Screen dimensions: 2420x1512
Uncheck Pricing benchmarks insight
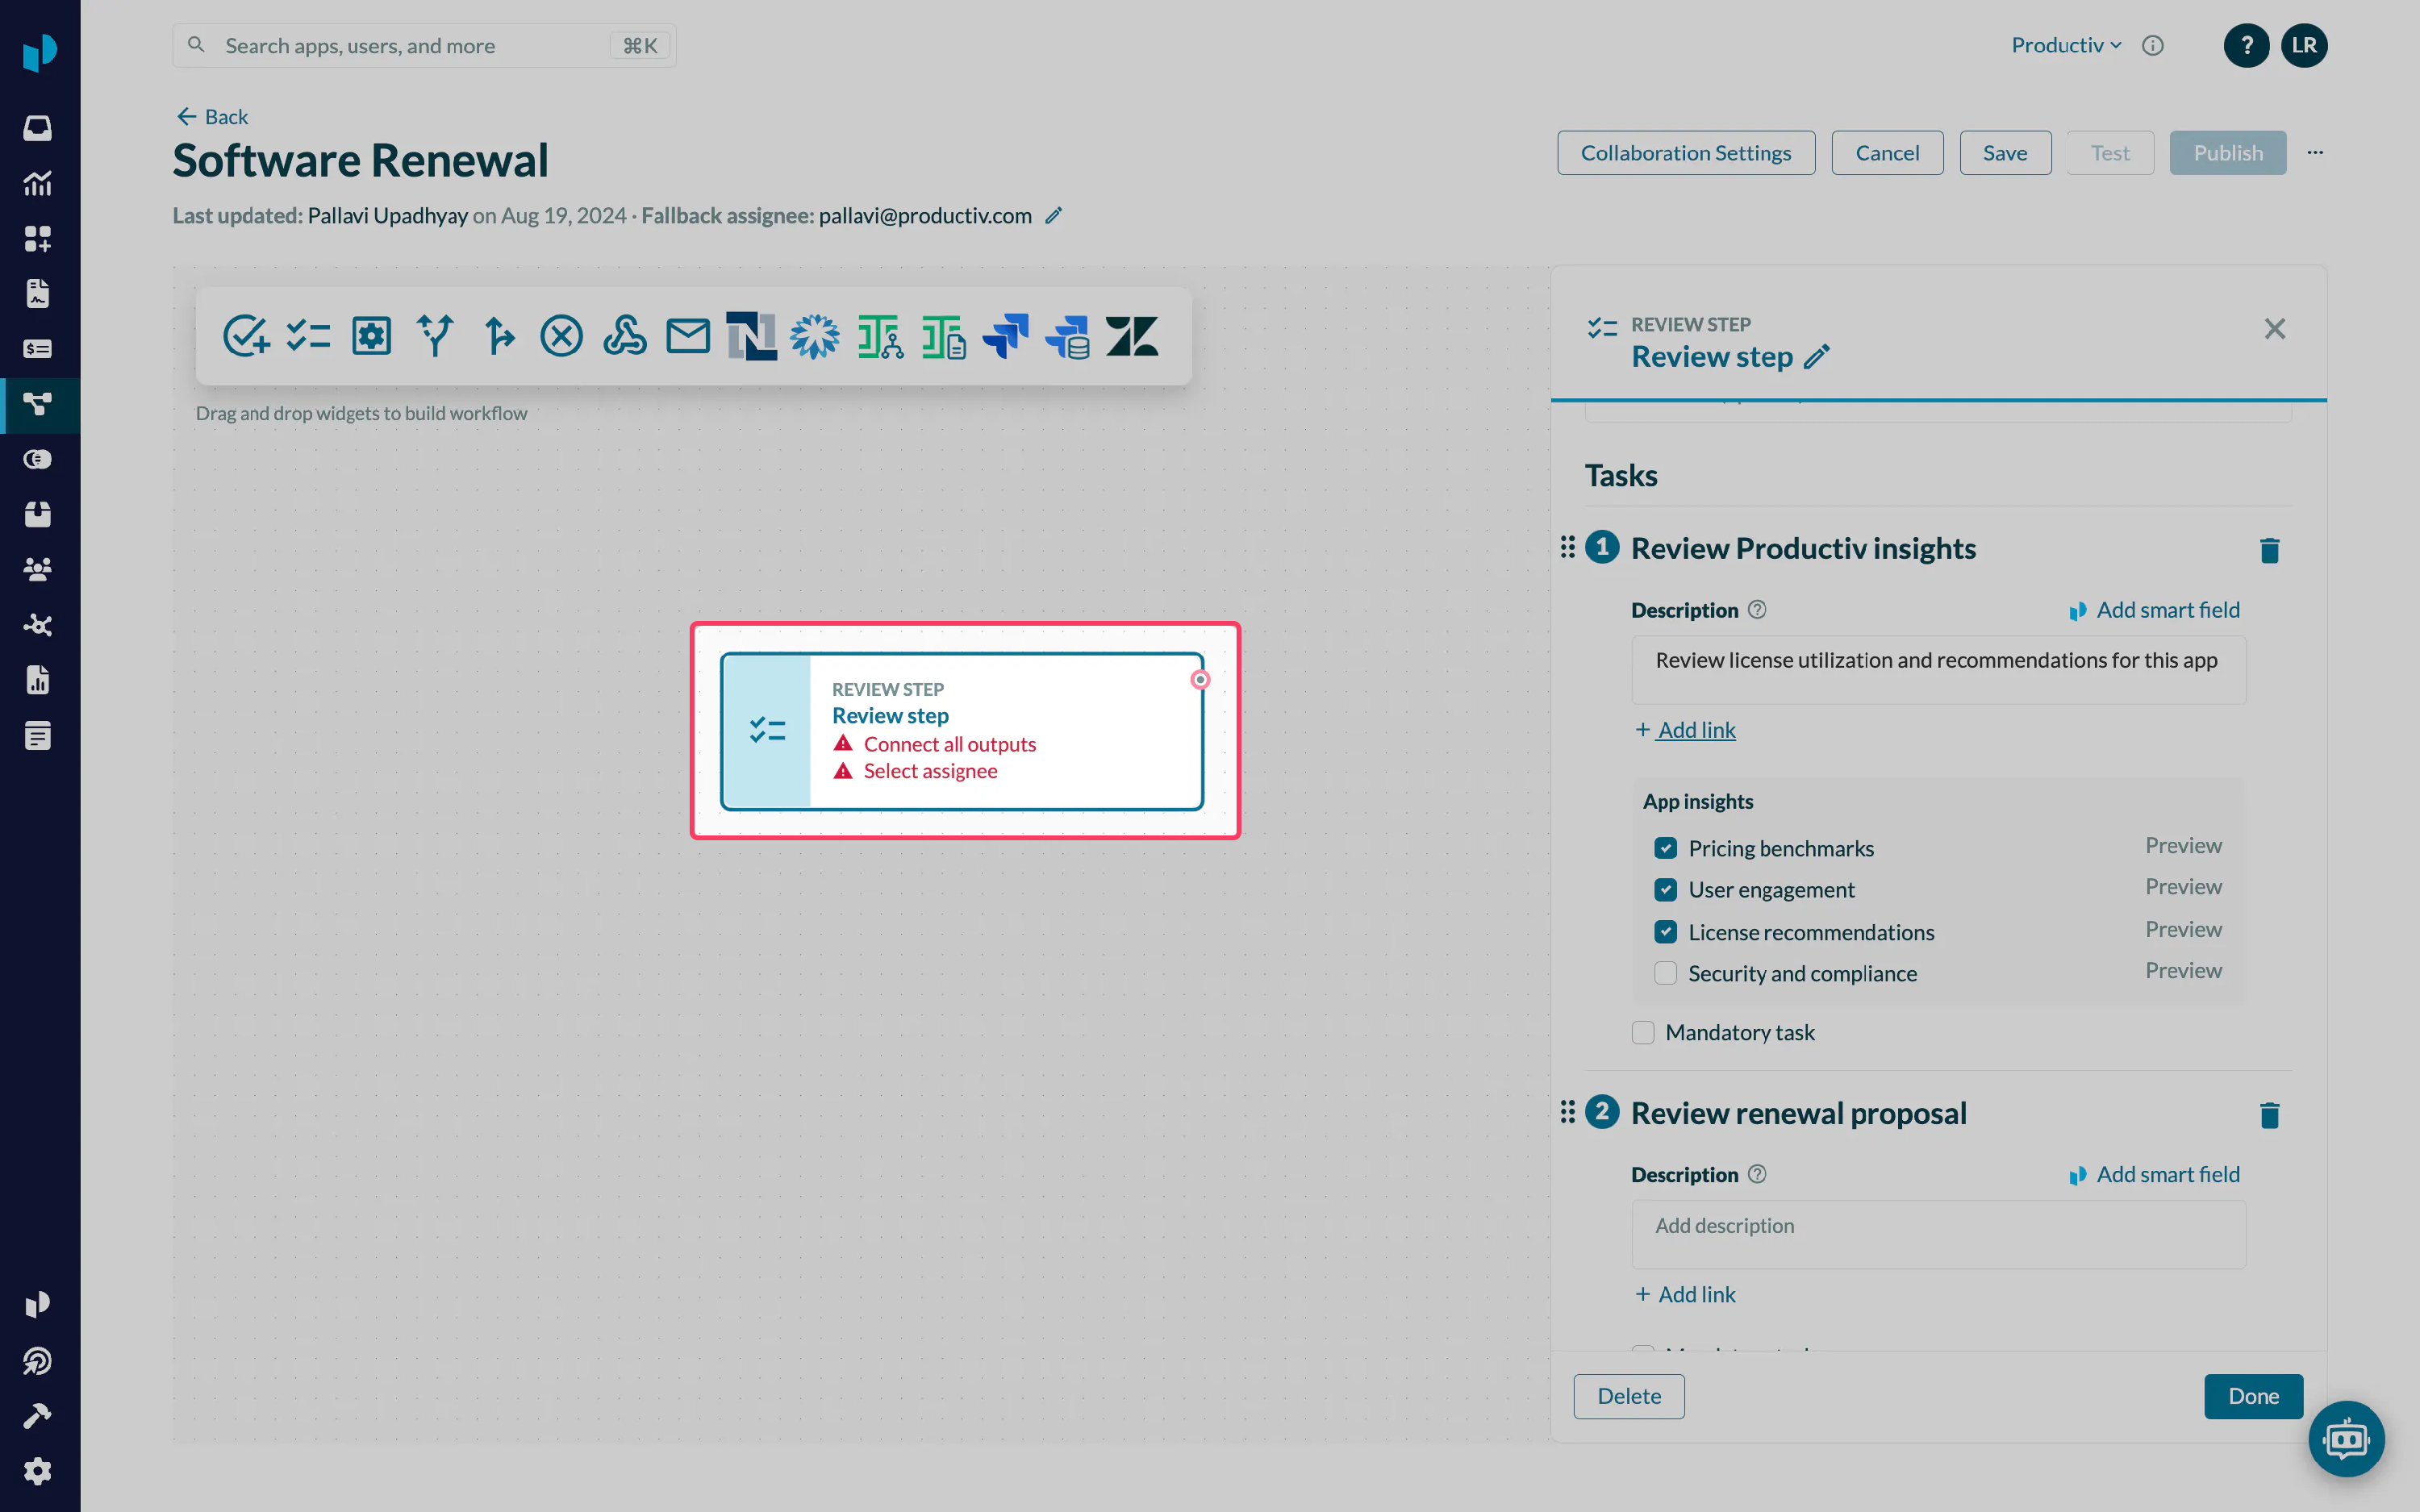(1665, 848)
